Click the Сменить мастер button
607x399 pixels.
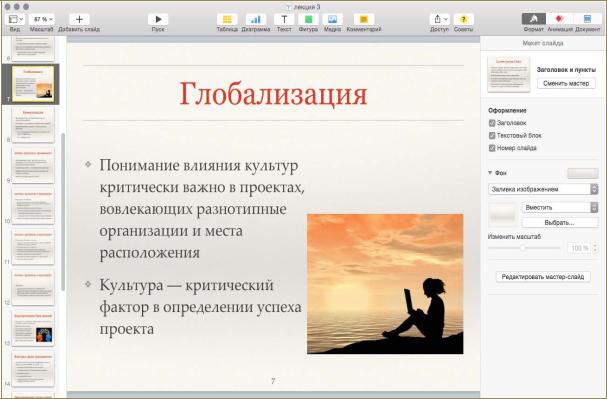(x=566, y=83)
